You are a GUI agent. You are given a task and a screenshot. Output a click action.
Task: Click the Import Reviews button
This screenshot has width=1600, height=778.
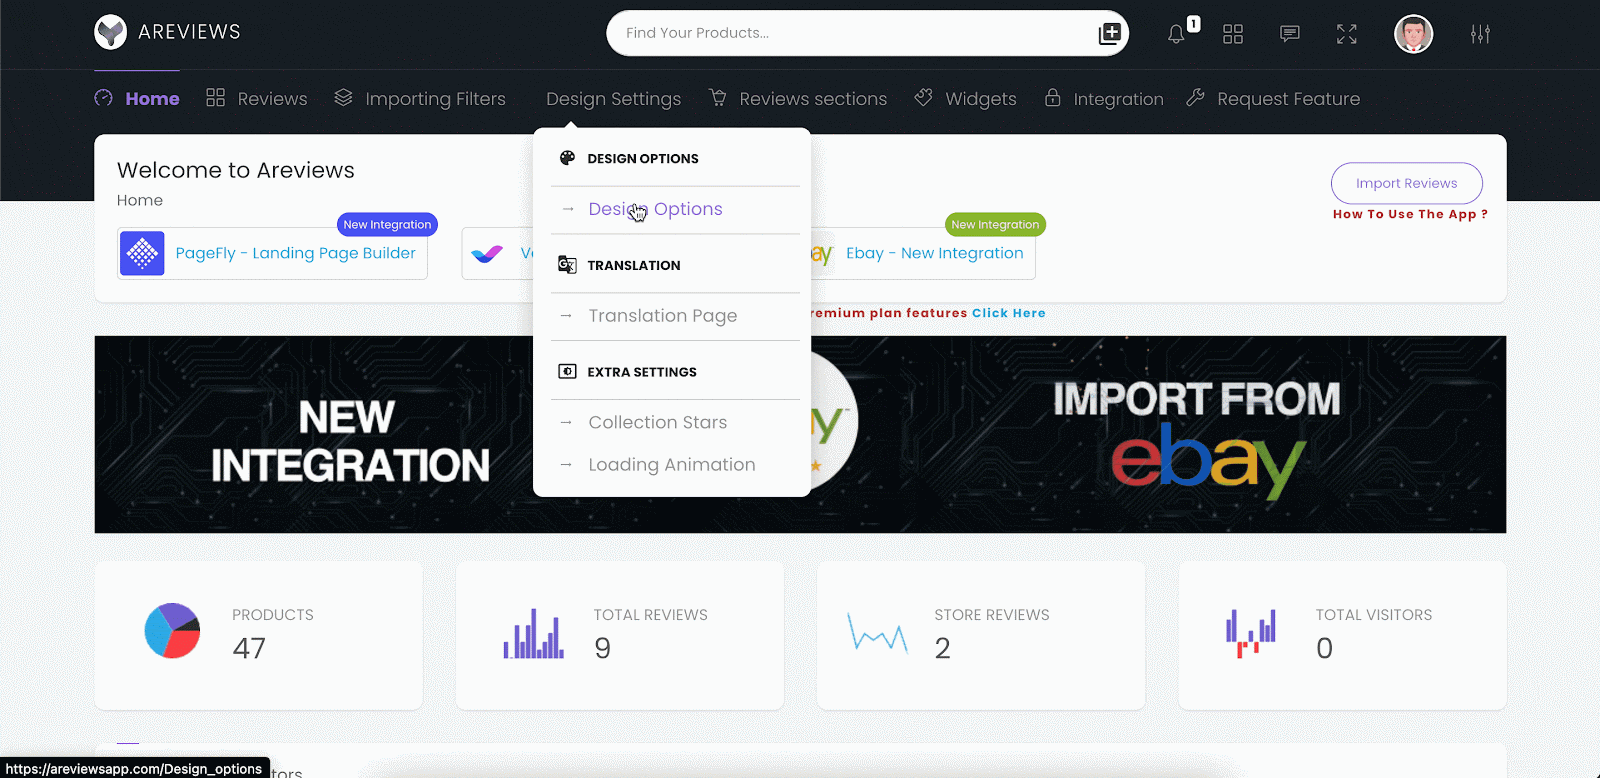tap(1406, 183)
